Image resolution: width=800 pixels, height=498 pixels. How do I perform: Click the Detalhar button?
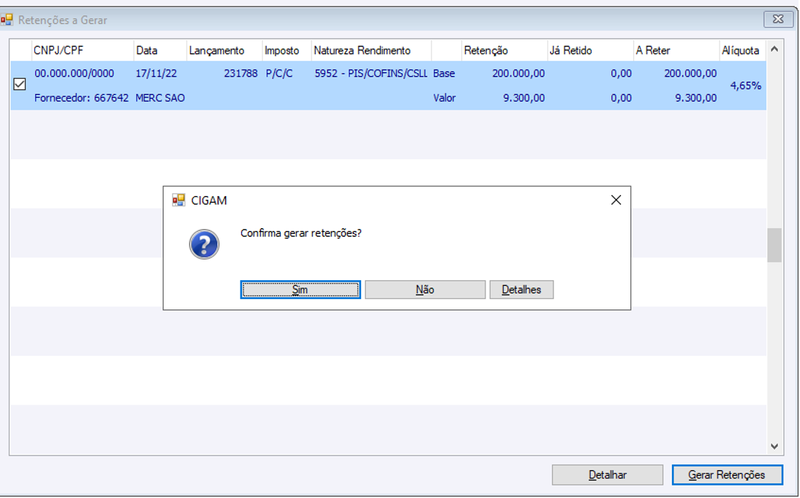coord(607,475)
